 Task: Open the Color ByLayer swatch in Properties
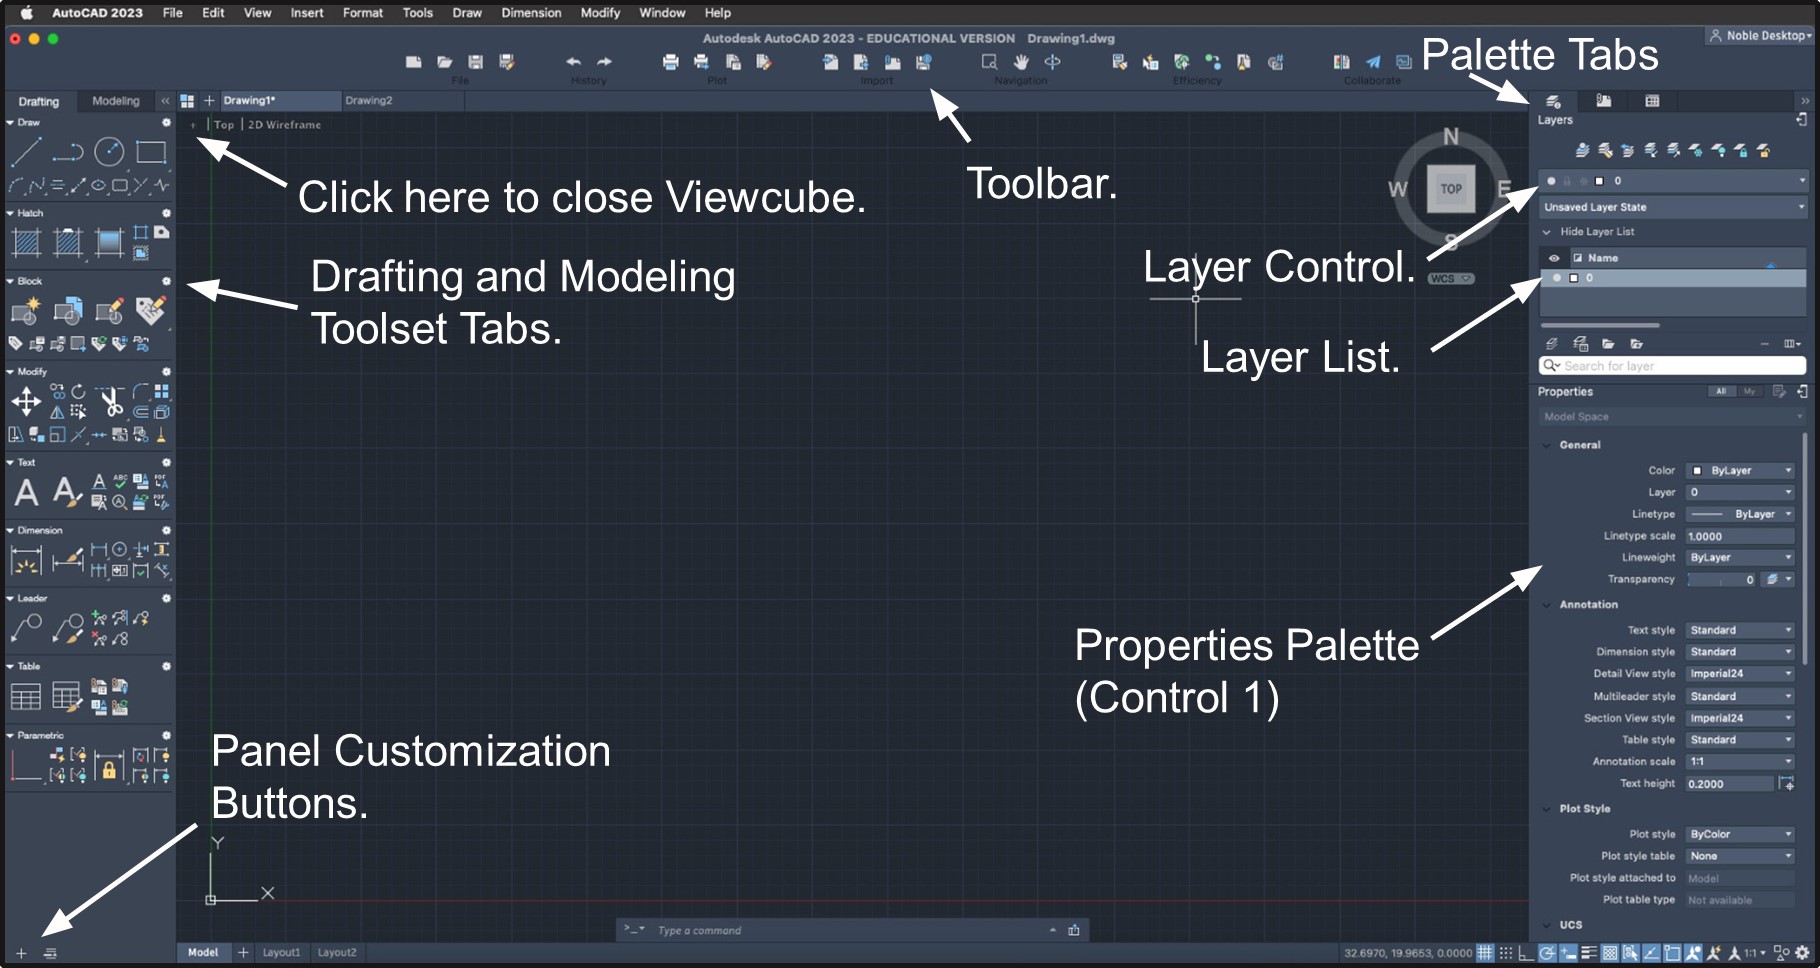(1740, 470)
